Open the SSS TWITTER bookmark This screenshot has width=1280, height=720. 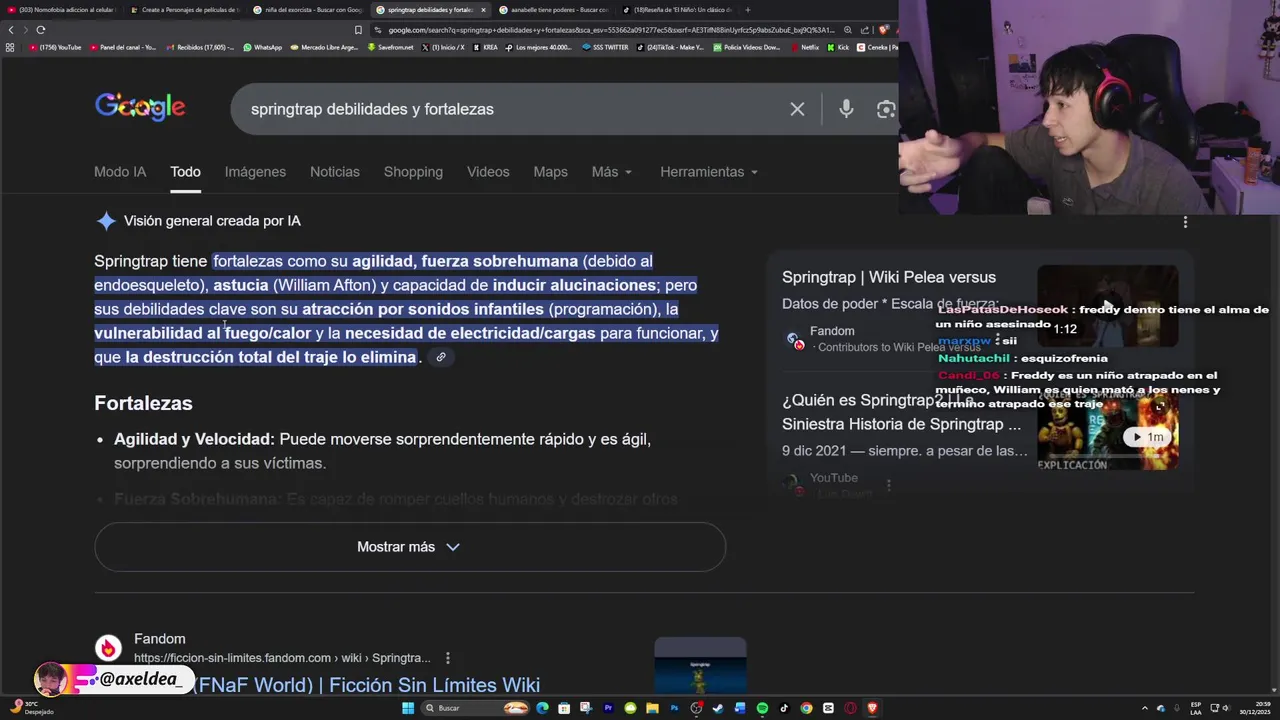pos(606,47)
